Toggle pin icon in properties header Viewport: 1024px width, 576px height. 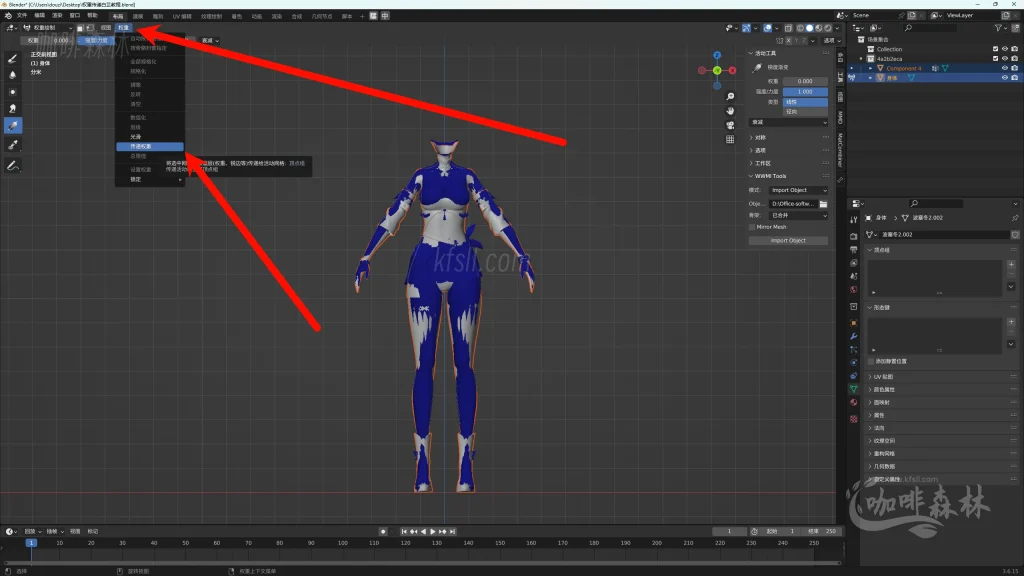[1015, 217]
